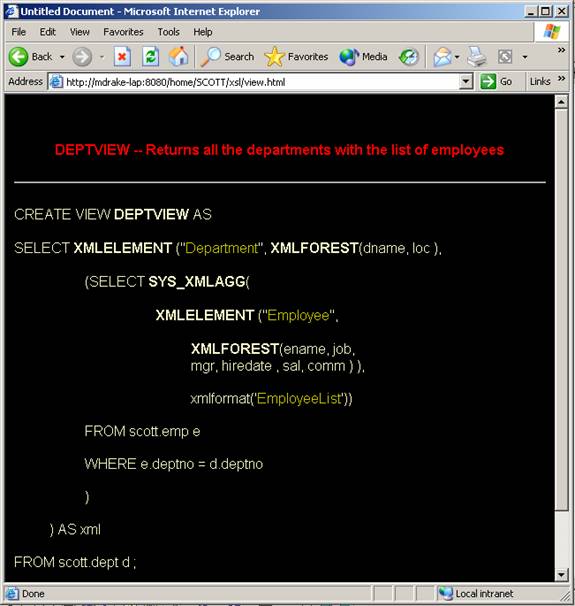The width and height of the screenshot is (575, 606).
Task: Open the History icon in toolbar
Action: pos(409,57)
